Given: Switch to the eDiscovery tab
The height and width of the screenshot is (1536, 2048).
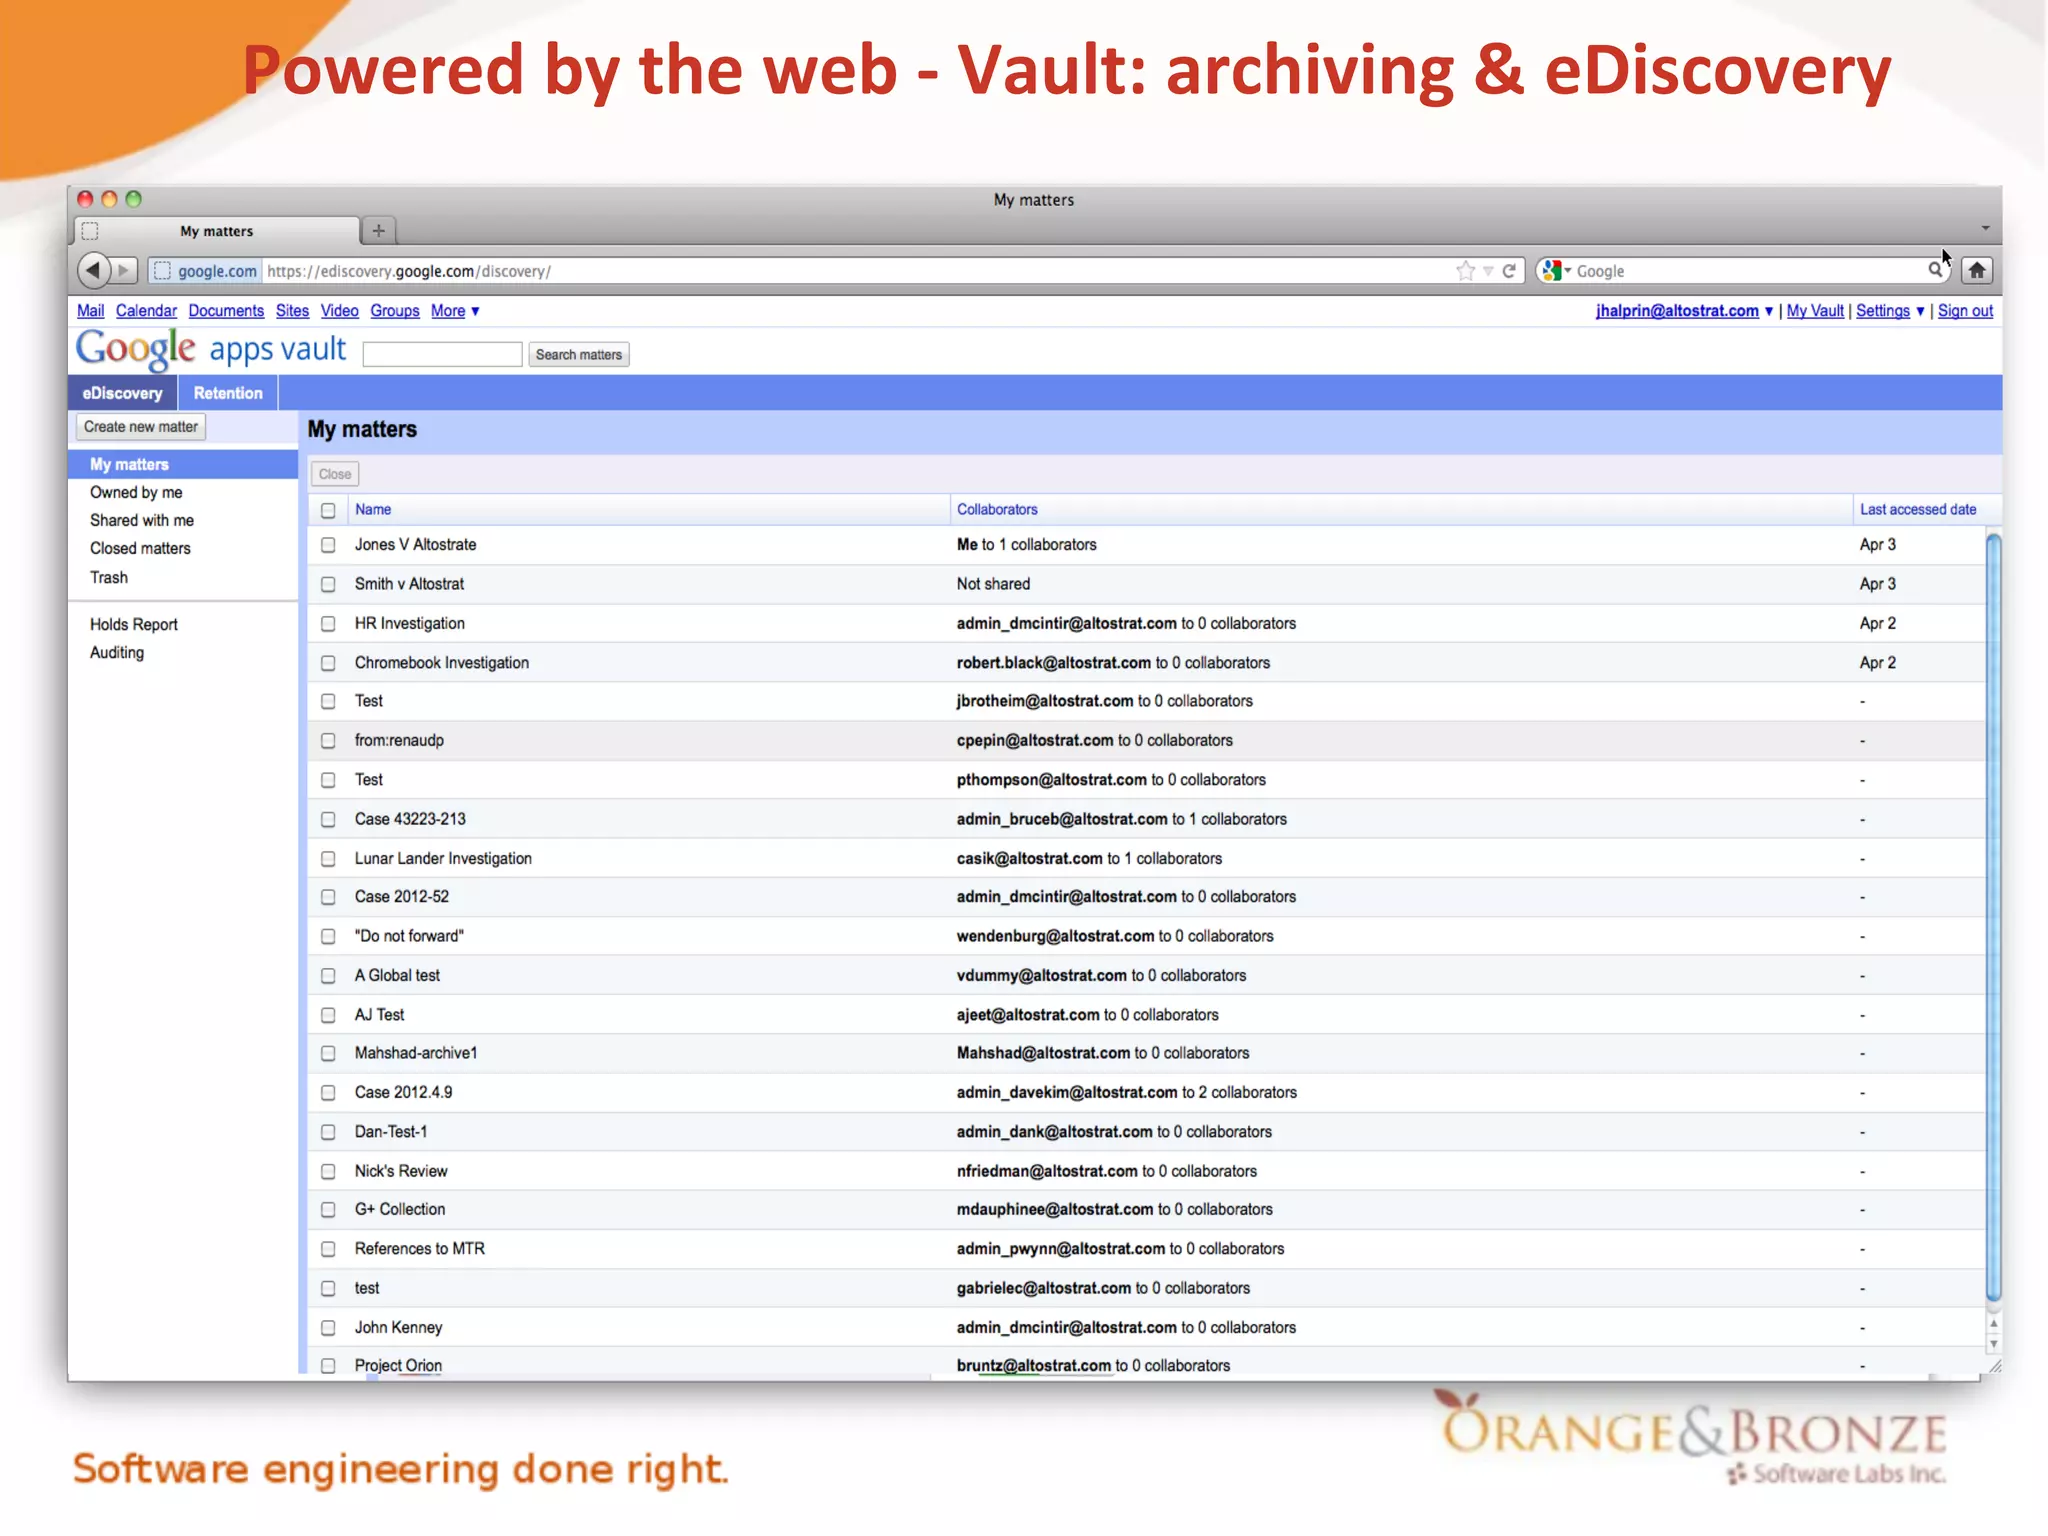Looking at the screenshot, I should (x=122, y=393).
